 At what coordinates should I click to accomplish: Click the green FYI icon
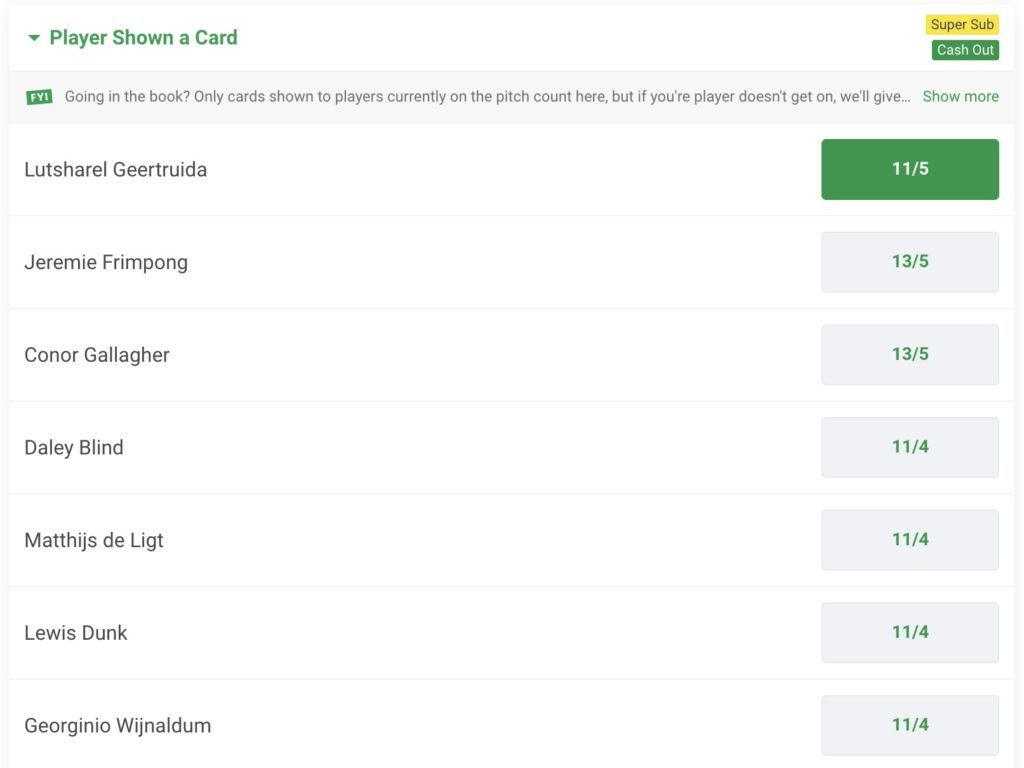[39, 97]
